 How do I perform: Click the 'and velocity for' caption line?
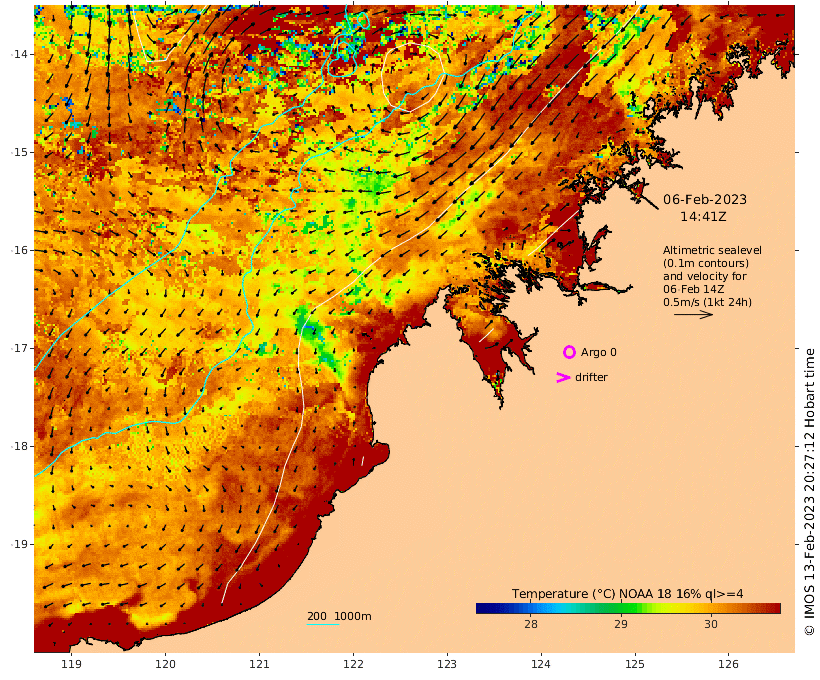point(705,276)
